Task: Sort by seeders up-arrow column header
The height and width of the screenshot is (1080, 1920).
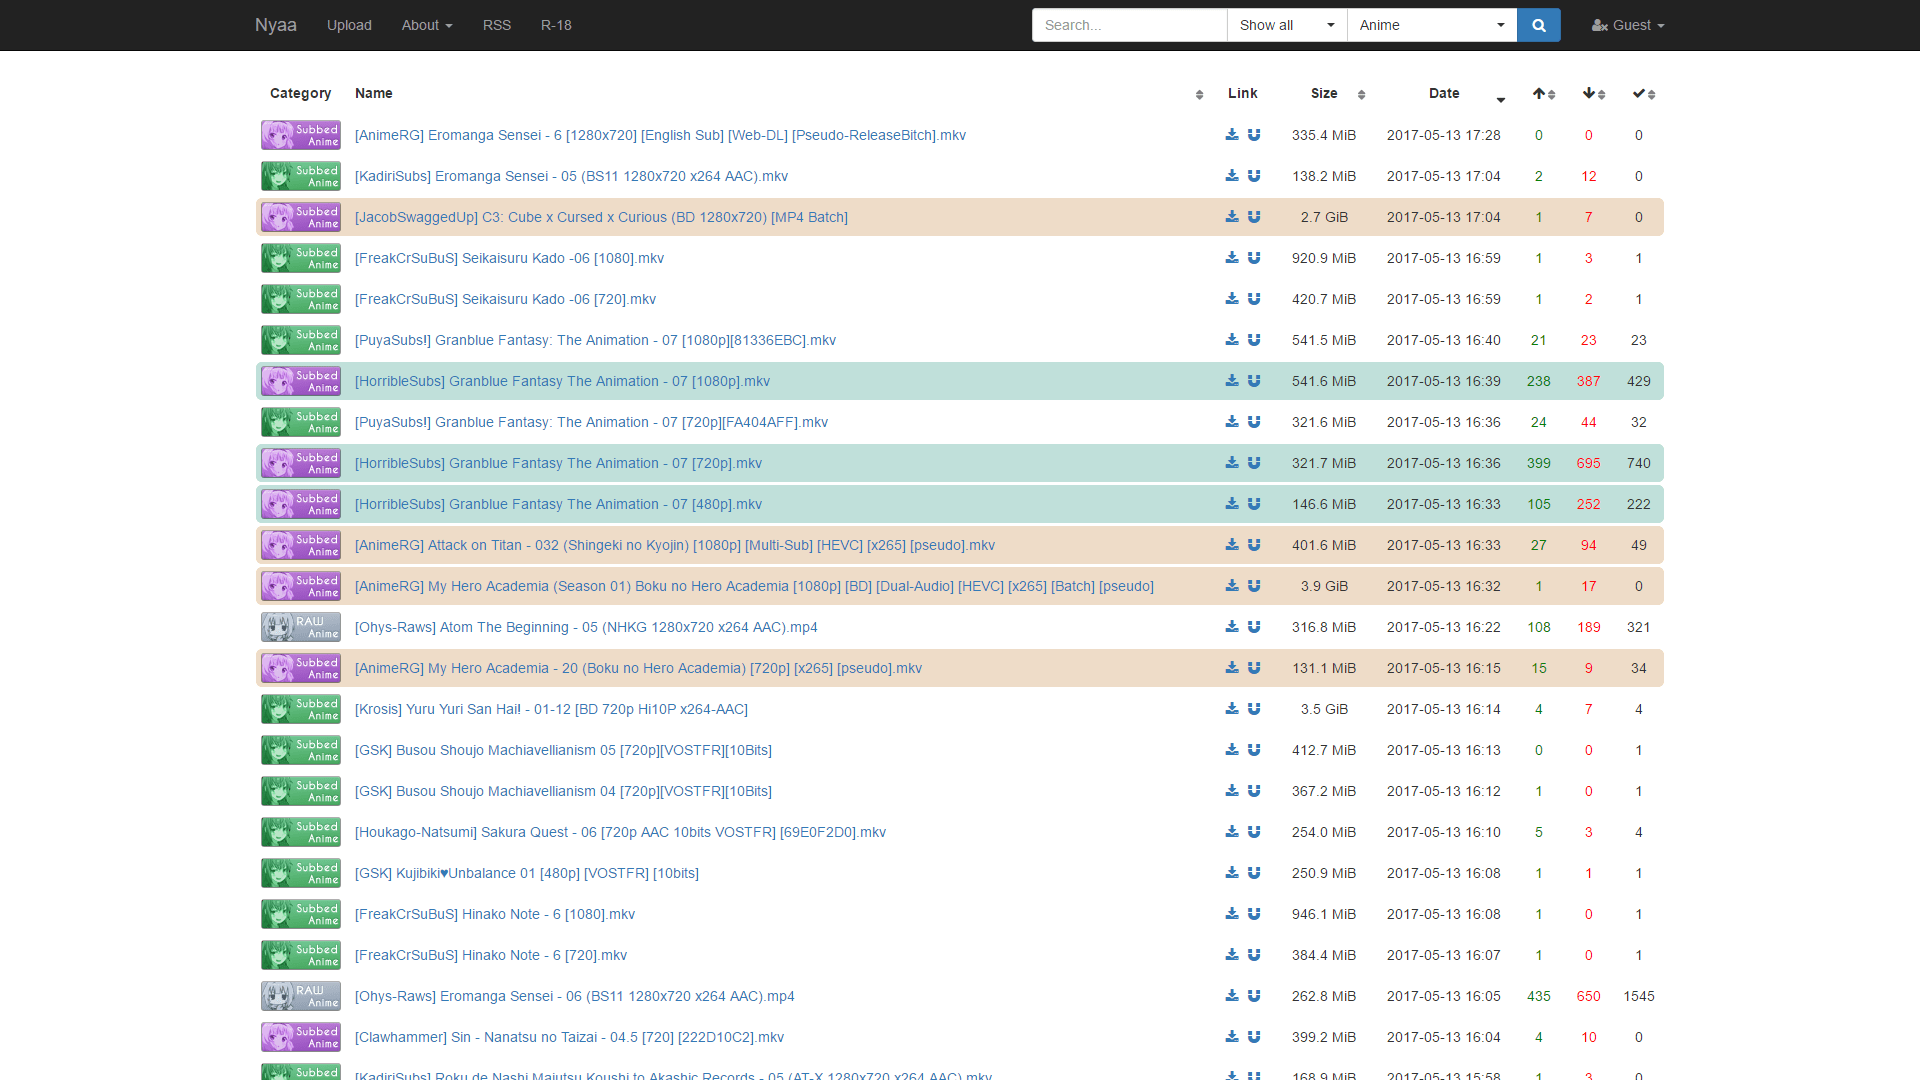Action: (1543, 94)
